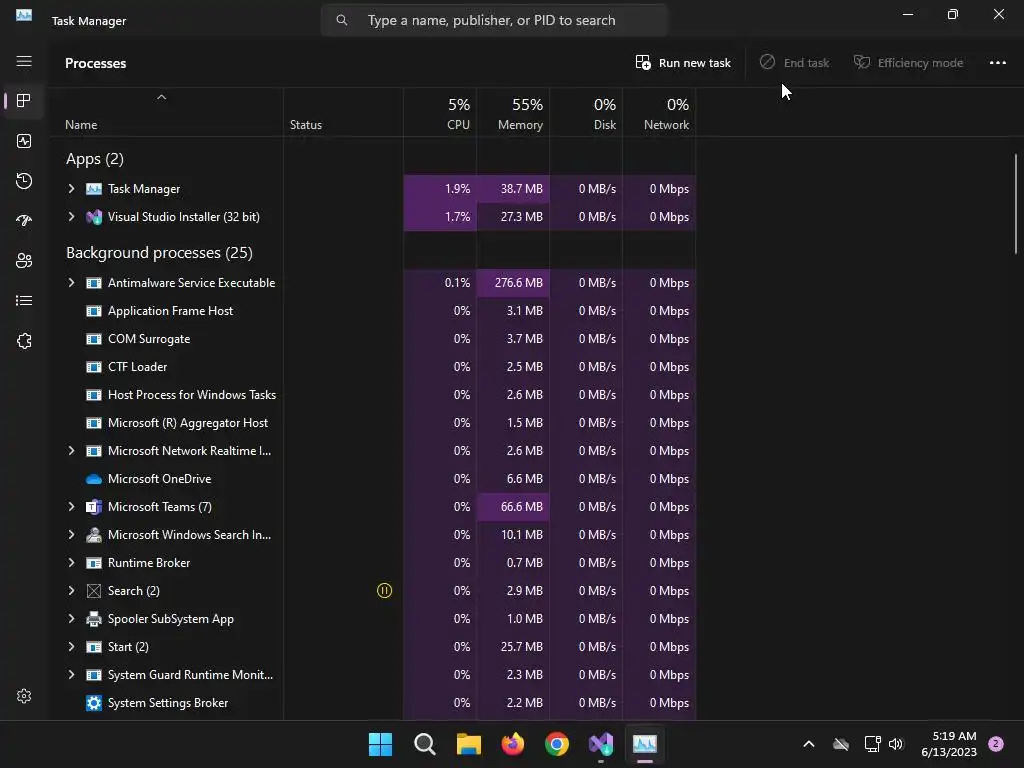Click the Microsoft Teams process icon
This screenshot has width=1024, height=768.
(x=94, y=507)
